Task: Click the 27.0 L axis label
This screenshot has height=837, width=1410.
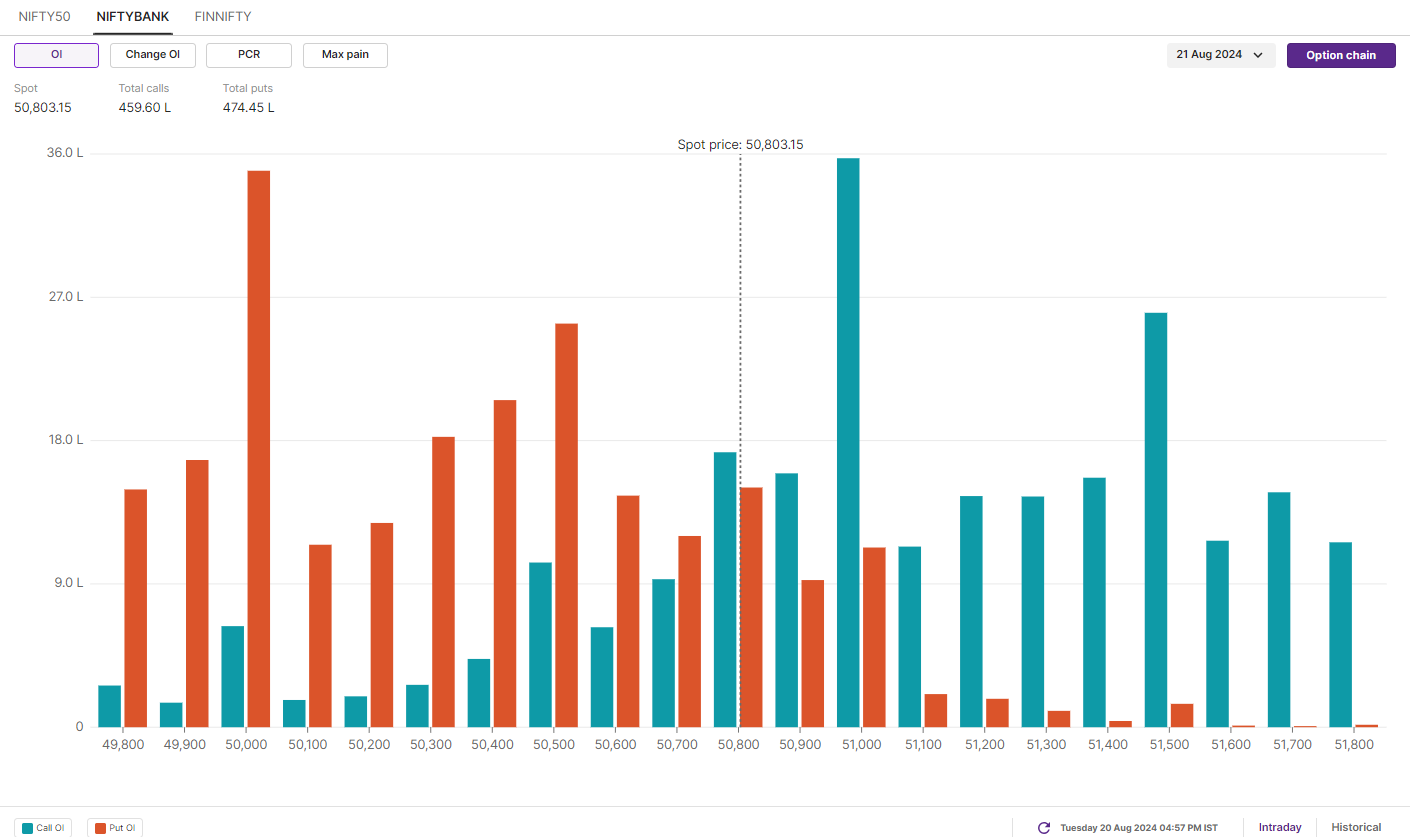Action: coord(65,297)
